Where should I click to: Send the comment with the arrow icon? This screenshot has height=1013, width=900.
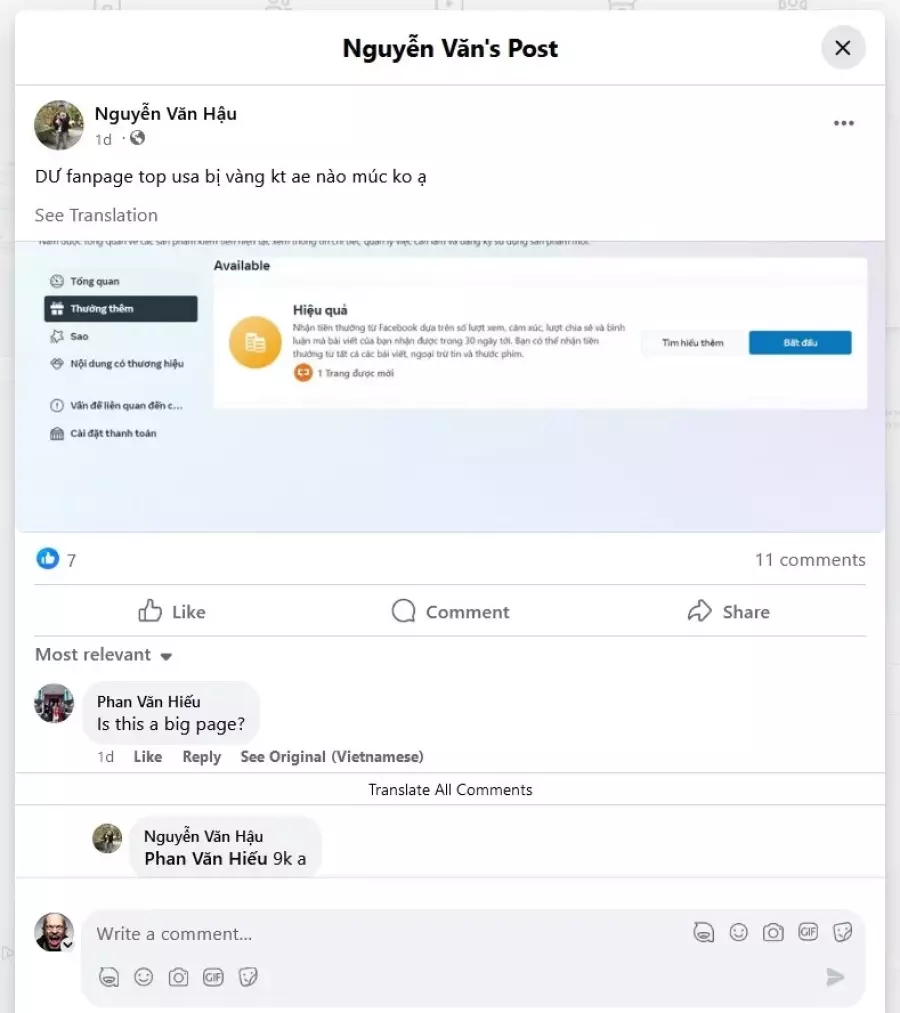pos(835,977)
